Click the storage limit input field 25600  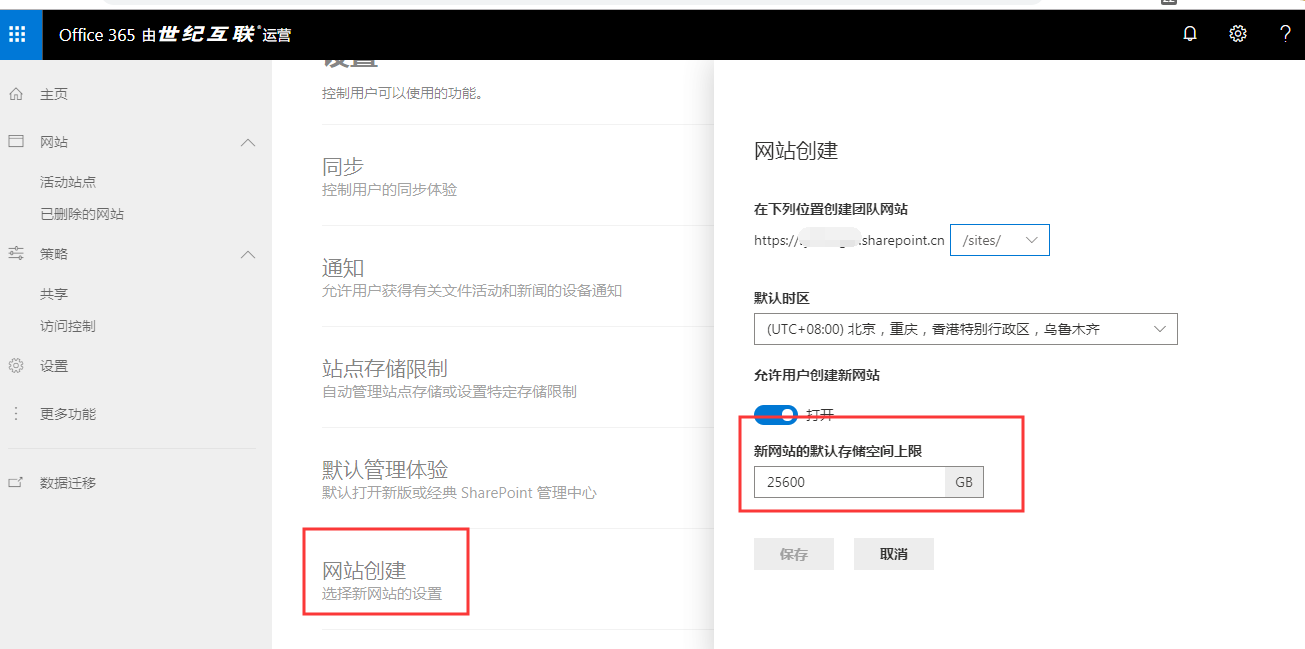(849, 482)
